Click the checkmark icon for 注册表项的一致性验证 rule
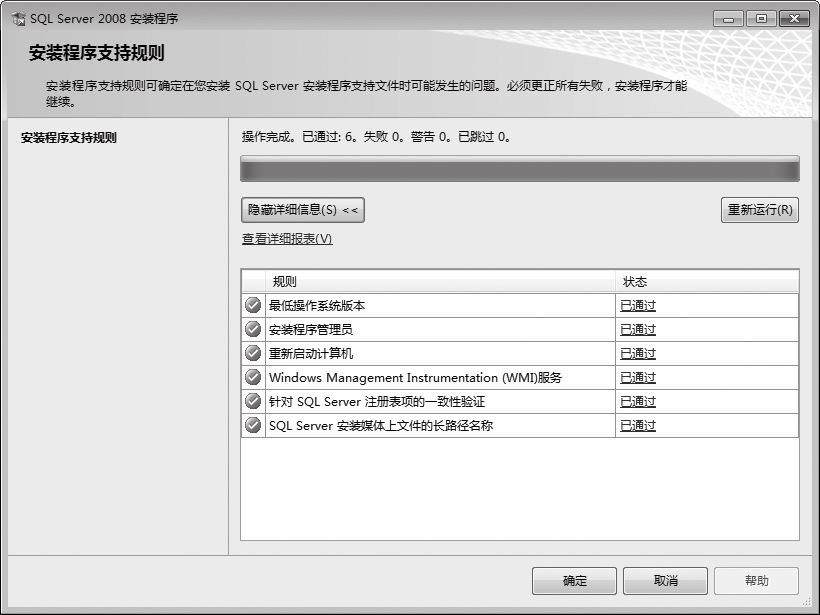 (x=253, y=401)
